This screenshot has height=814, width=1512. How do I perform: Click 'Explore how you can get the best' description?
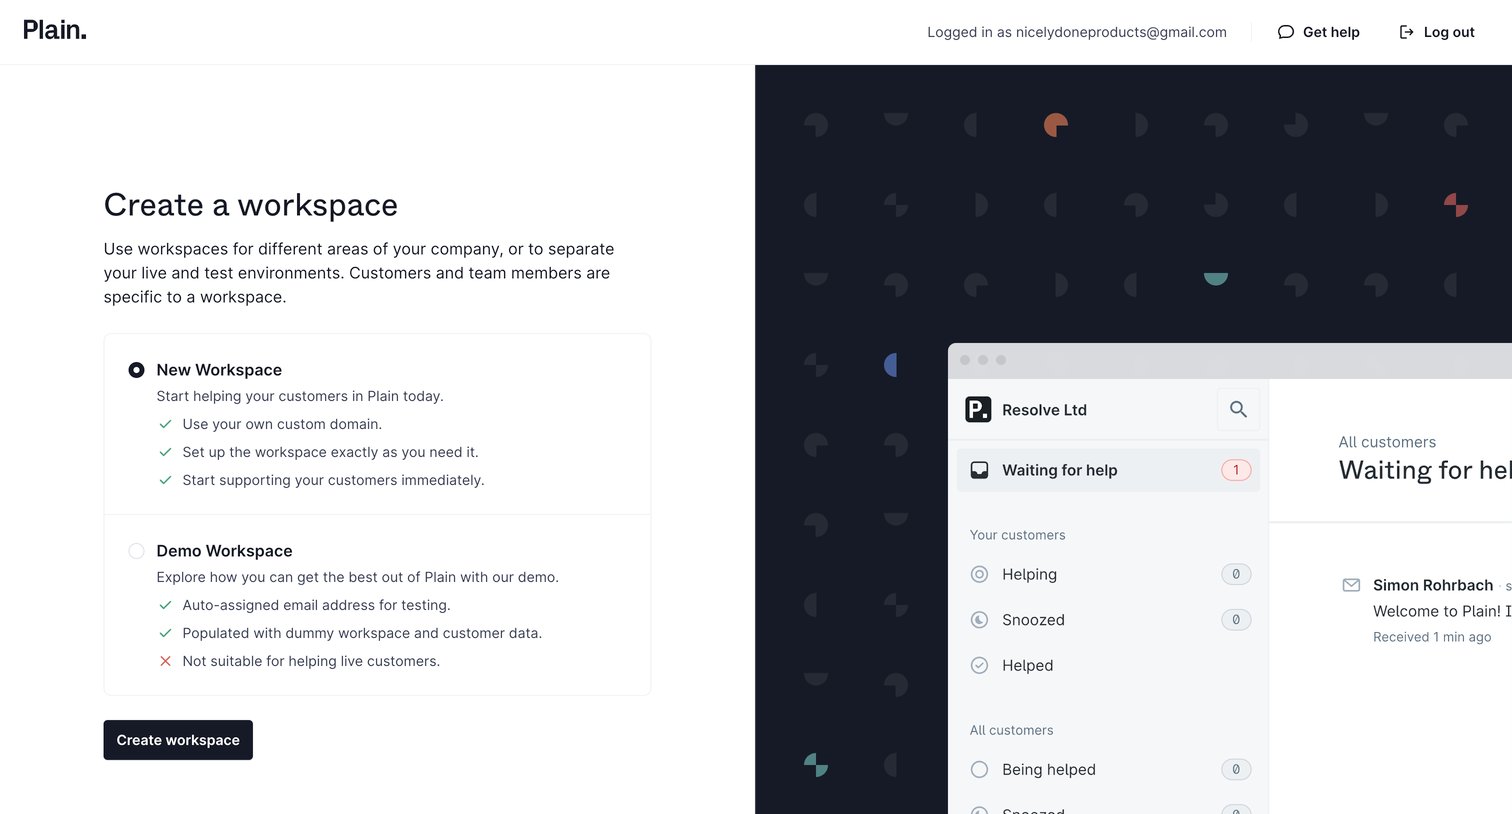pyautogui.click(x=358, y=577)
